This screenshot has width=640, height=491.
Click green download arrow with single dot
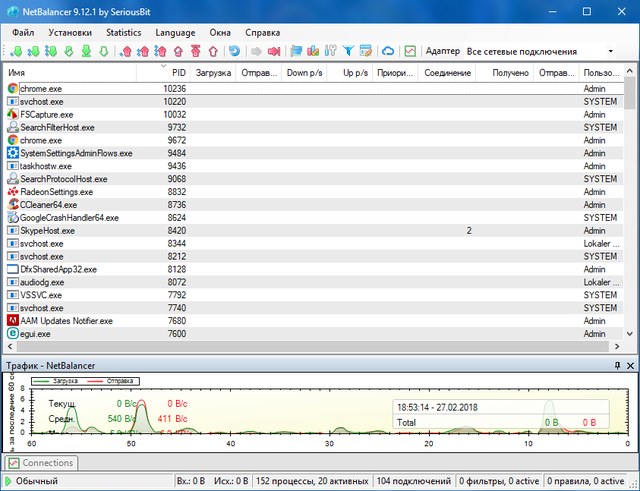[17, 51]
